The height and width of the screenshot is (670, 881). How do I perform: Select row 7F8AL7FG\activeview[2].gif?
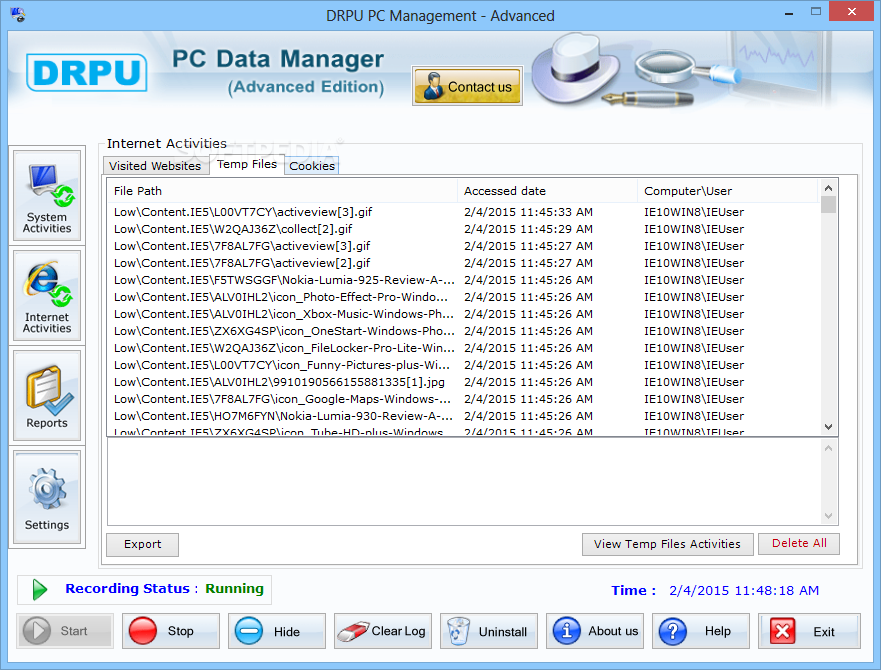click(x=463, y=263)
